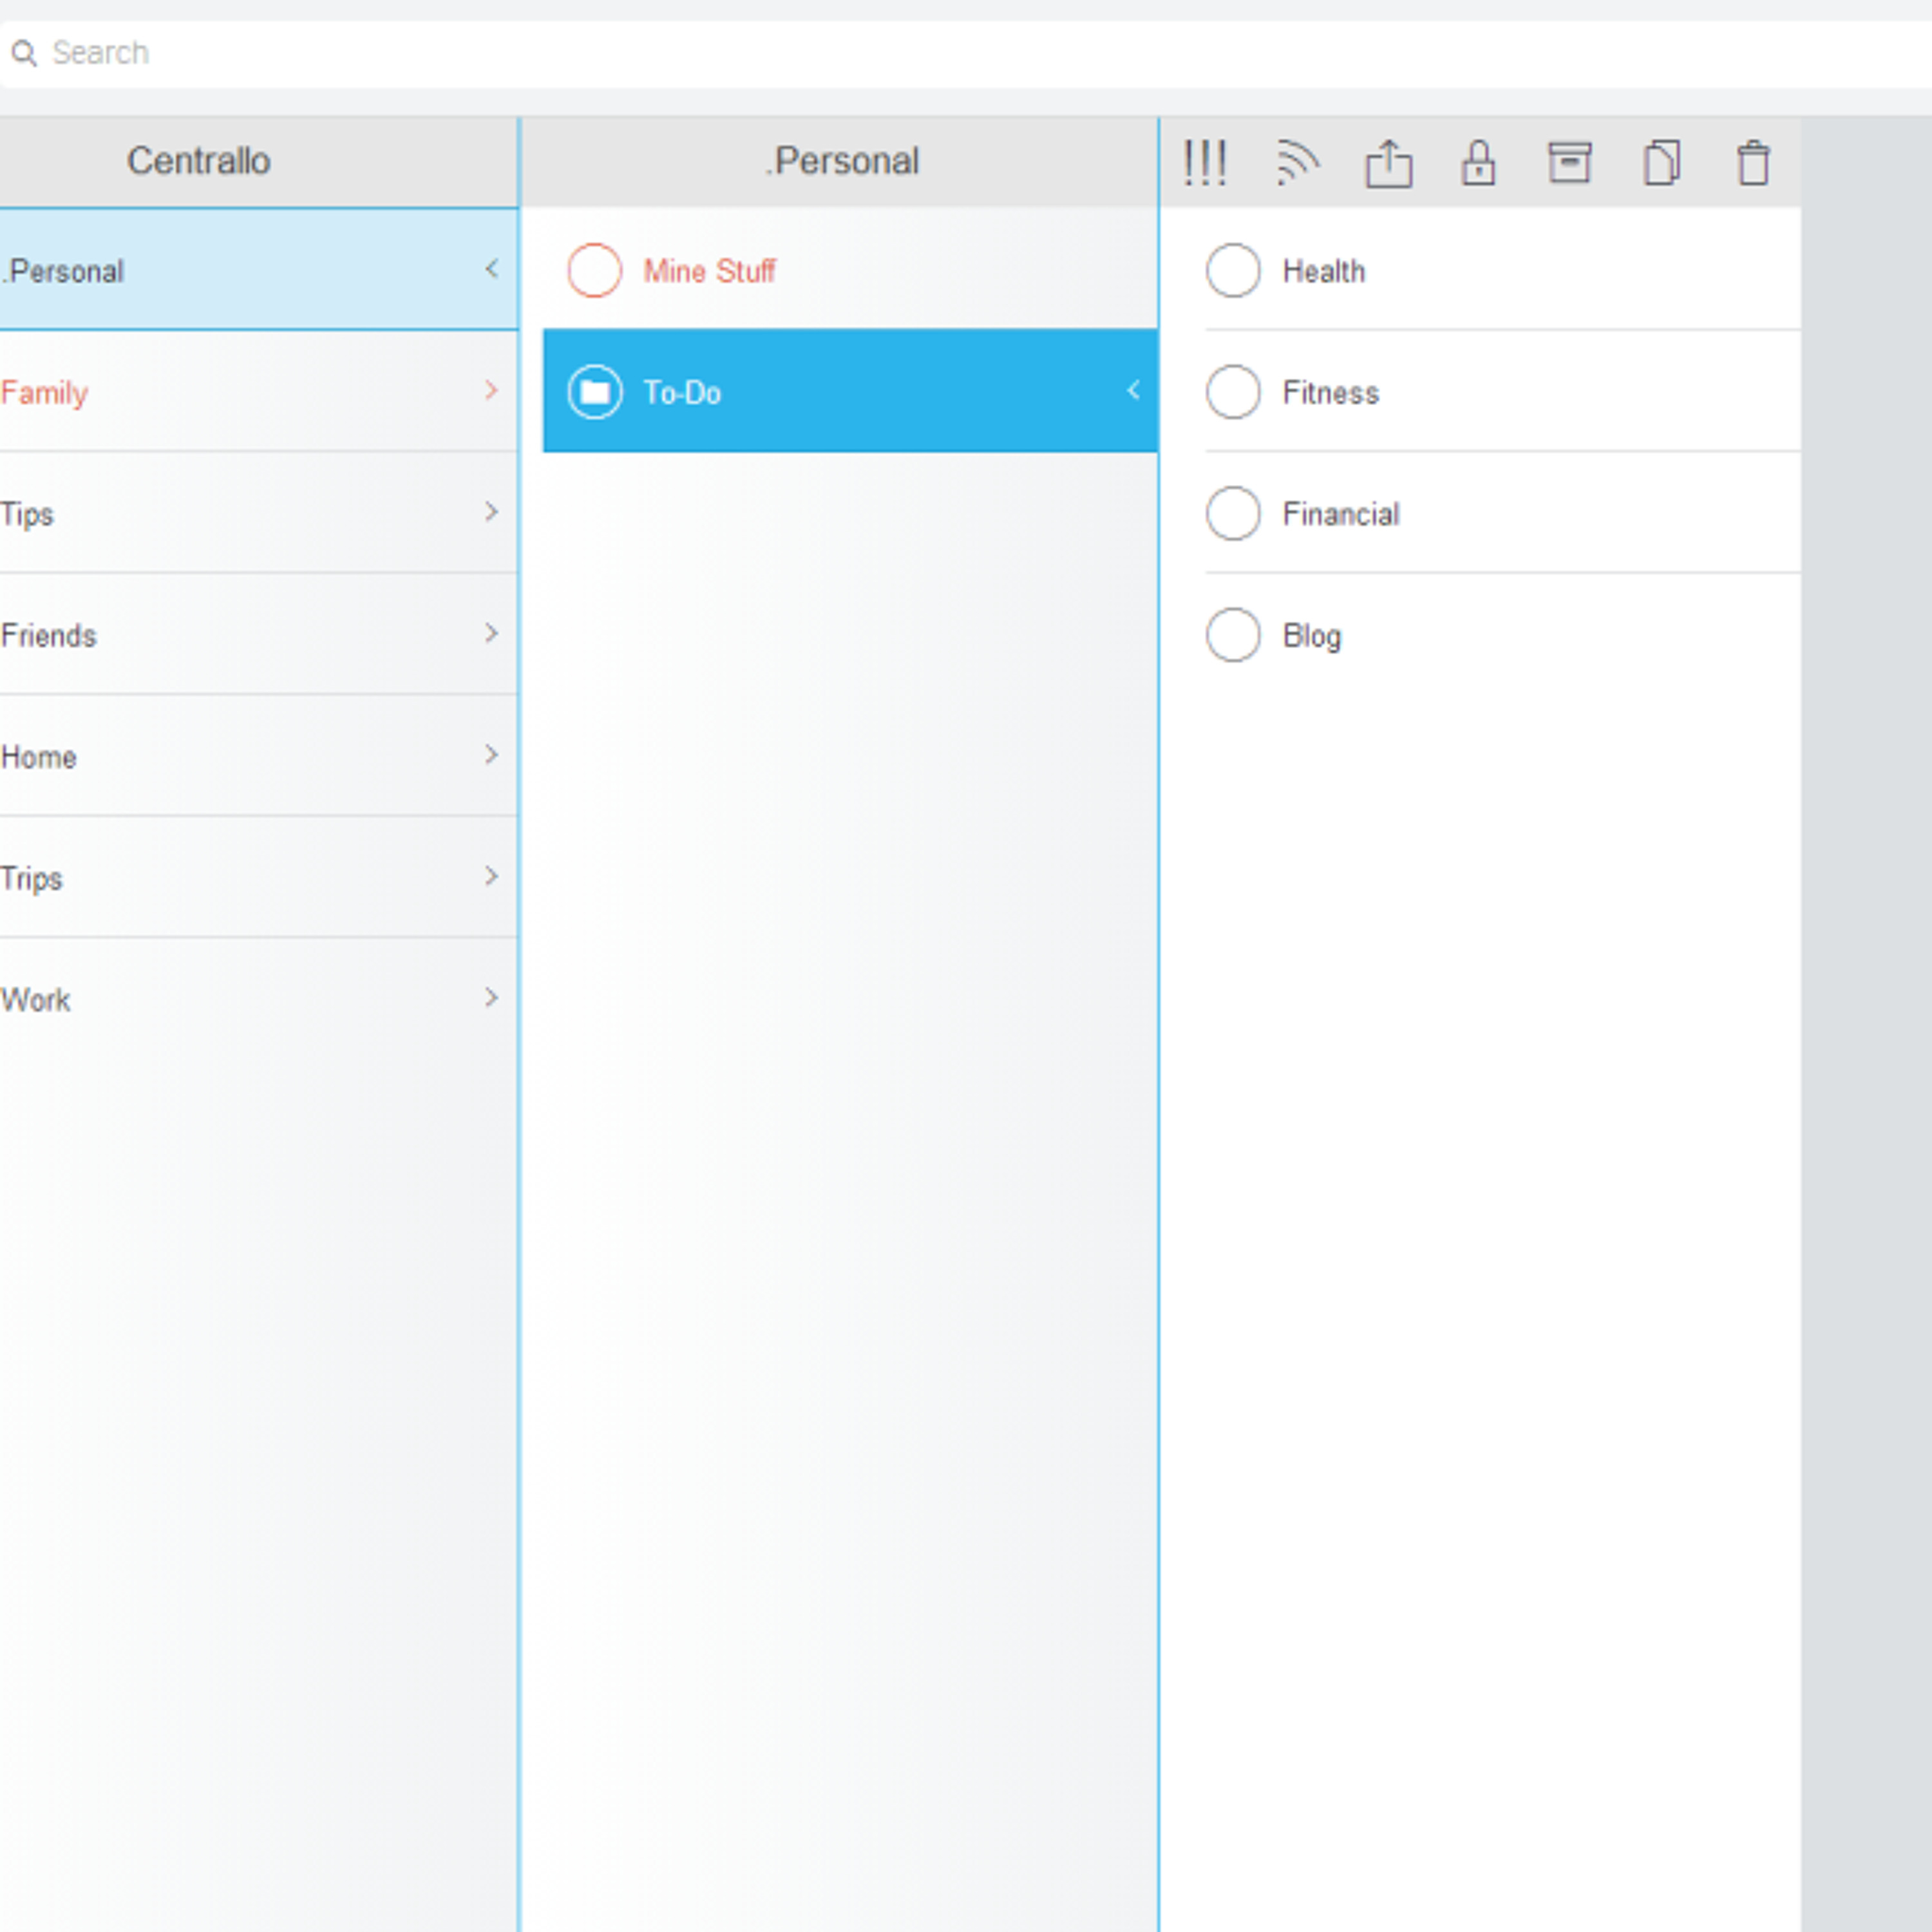Collapse the To-Do item chevron
This screenshot has width=1932, height=1932.
[1133, 390]
